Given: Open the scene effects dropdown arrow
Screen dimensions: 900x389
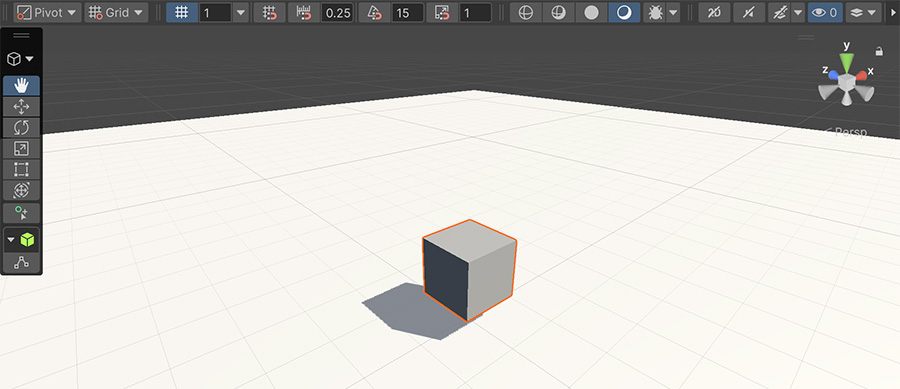Looking at the screenshot, I should 798,13.
